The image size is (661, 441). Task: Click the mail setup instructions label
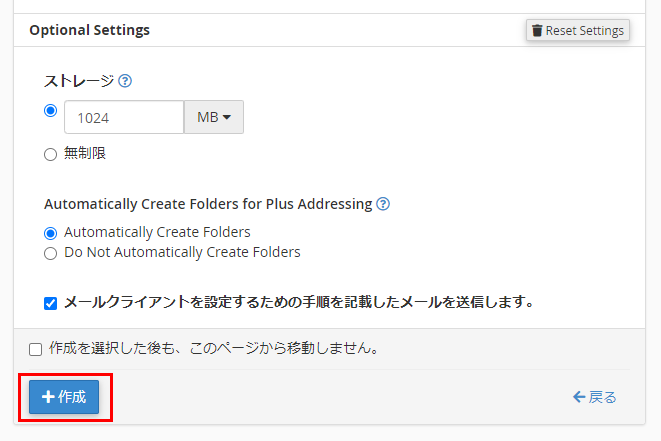coord(298,301)
